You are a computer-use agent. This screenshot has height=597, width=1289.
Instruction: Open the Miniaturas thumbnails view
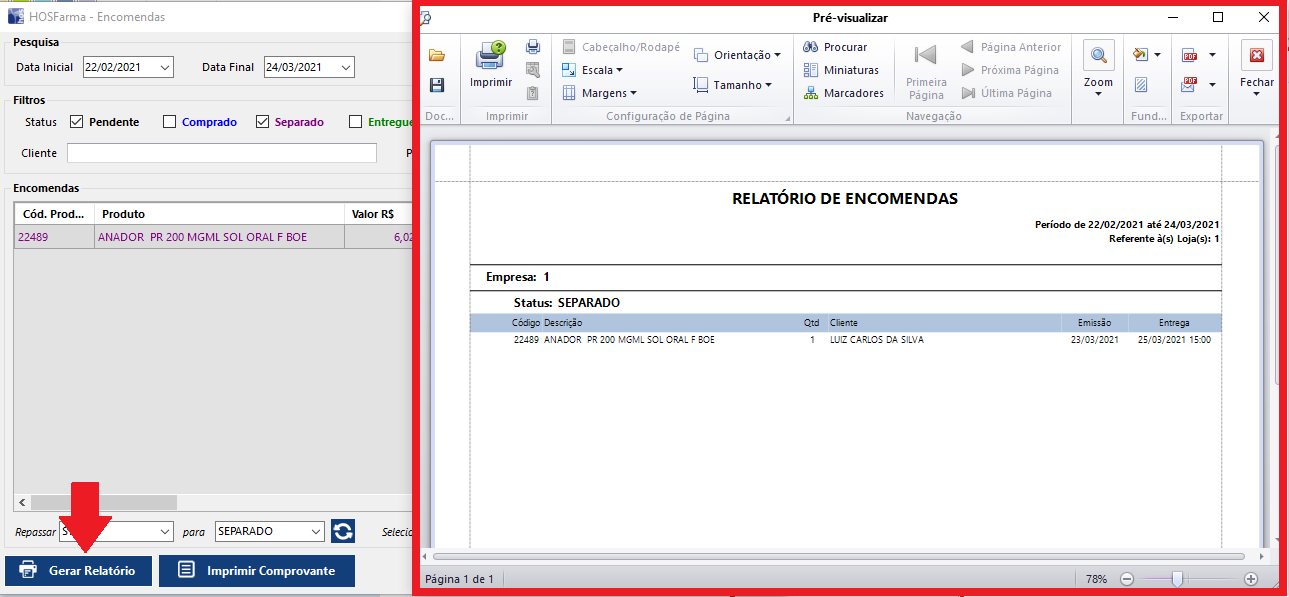[x=811, y=70]
